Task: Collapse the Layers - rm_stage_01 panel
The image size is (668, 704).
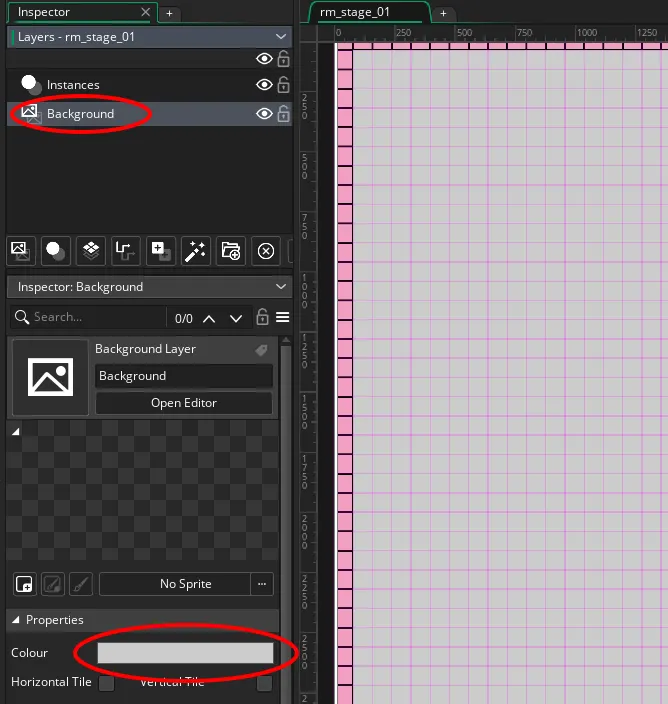Action: click(281, 36)
